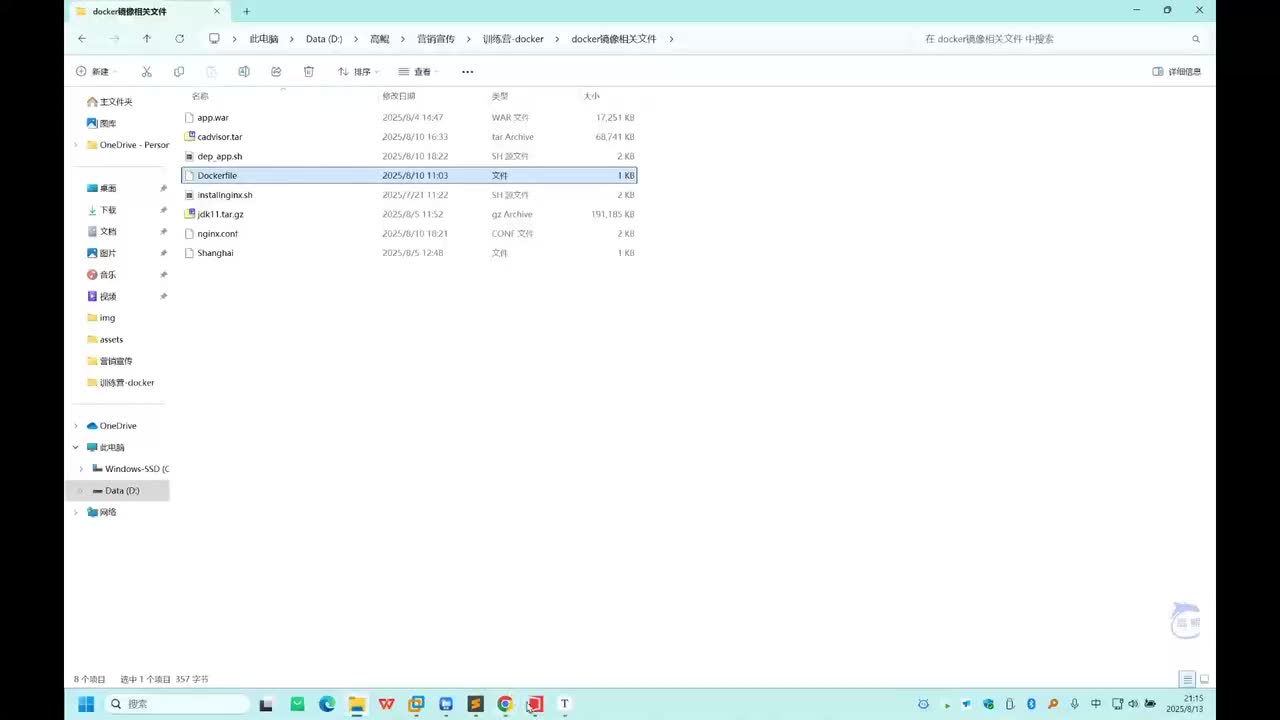
Task: Open Sublime Text from the taskbar
Action: click(x=475, y=704)
